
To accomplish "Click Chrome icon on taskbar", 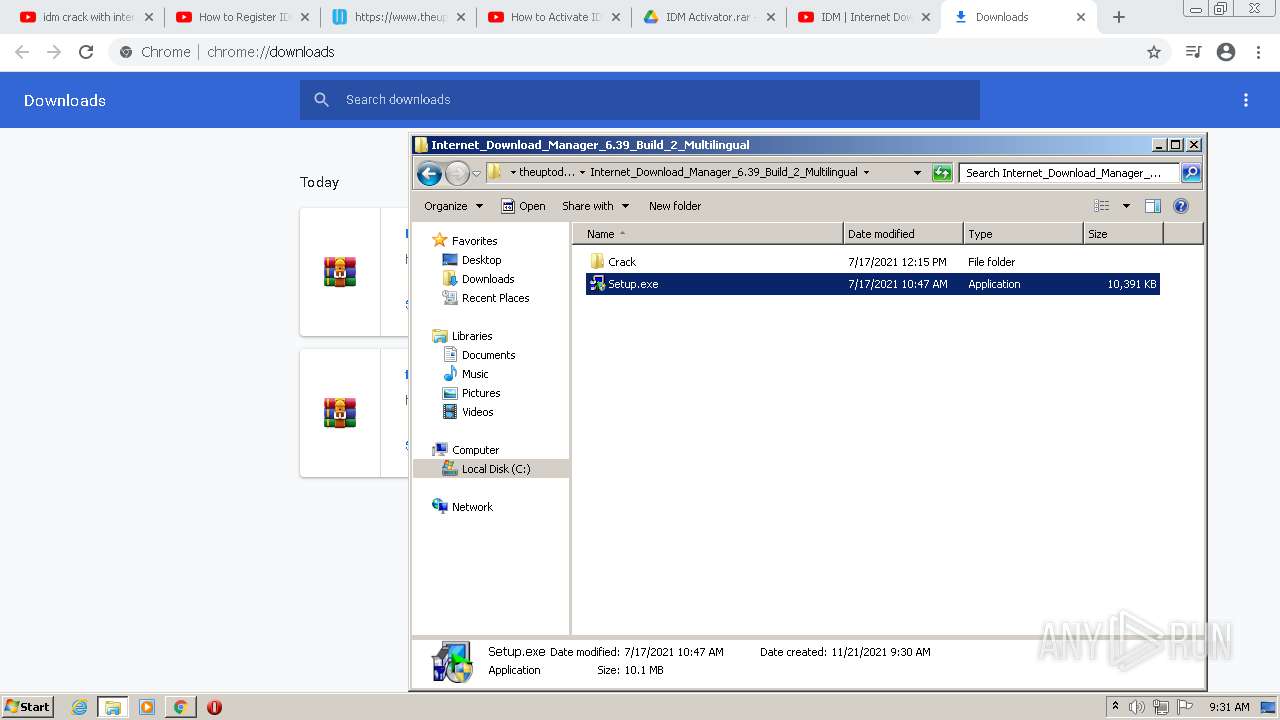I will tap(180, 707).
